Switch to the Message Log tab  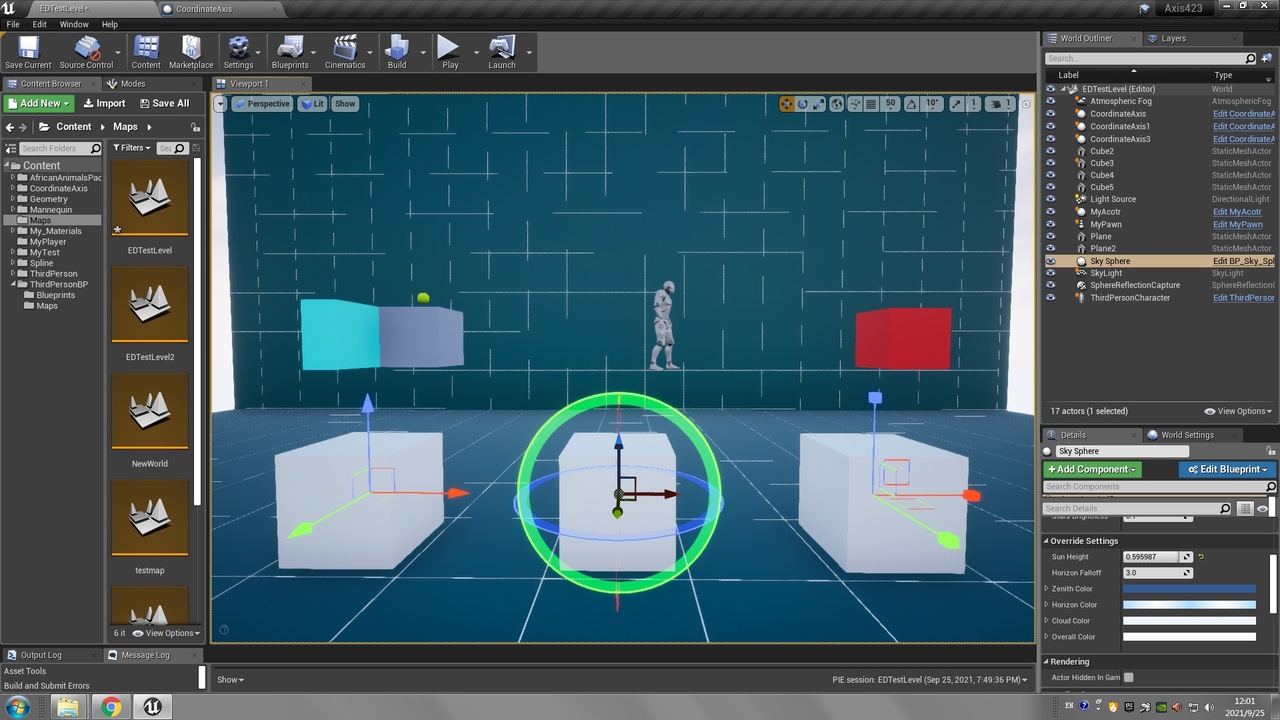coord(145,655)
